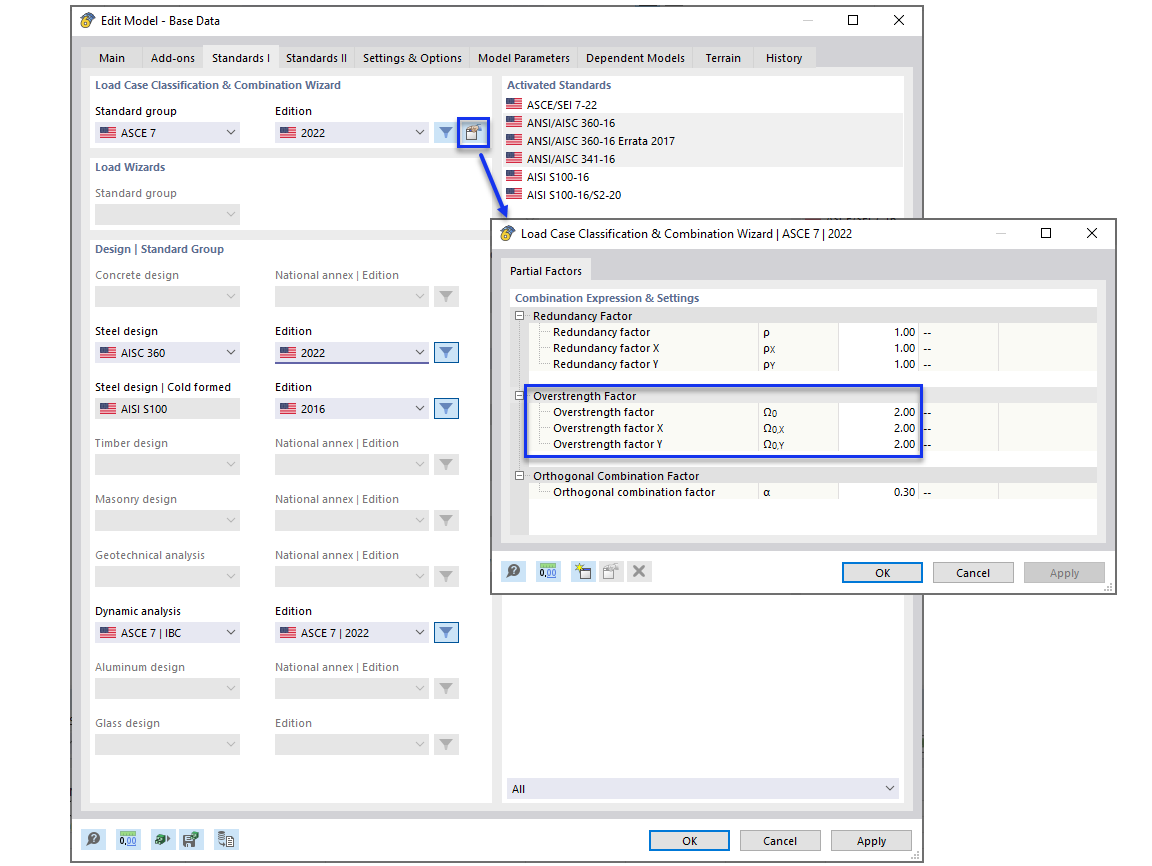Select ANSI/AISC 360-16 Errata 2017 entry

(703, 141)
